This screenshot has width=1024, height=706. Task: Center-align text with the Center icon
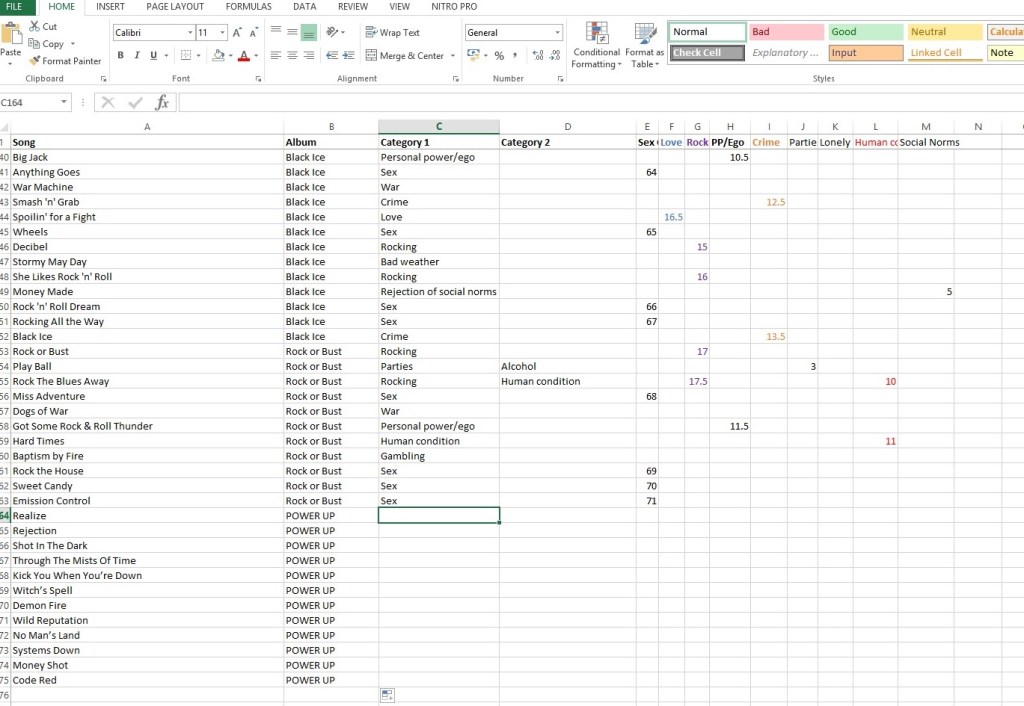pyautogui.click(x=293, y=56)
